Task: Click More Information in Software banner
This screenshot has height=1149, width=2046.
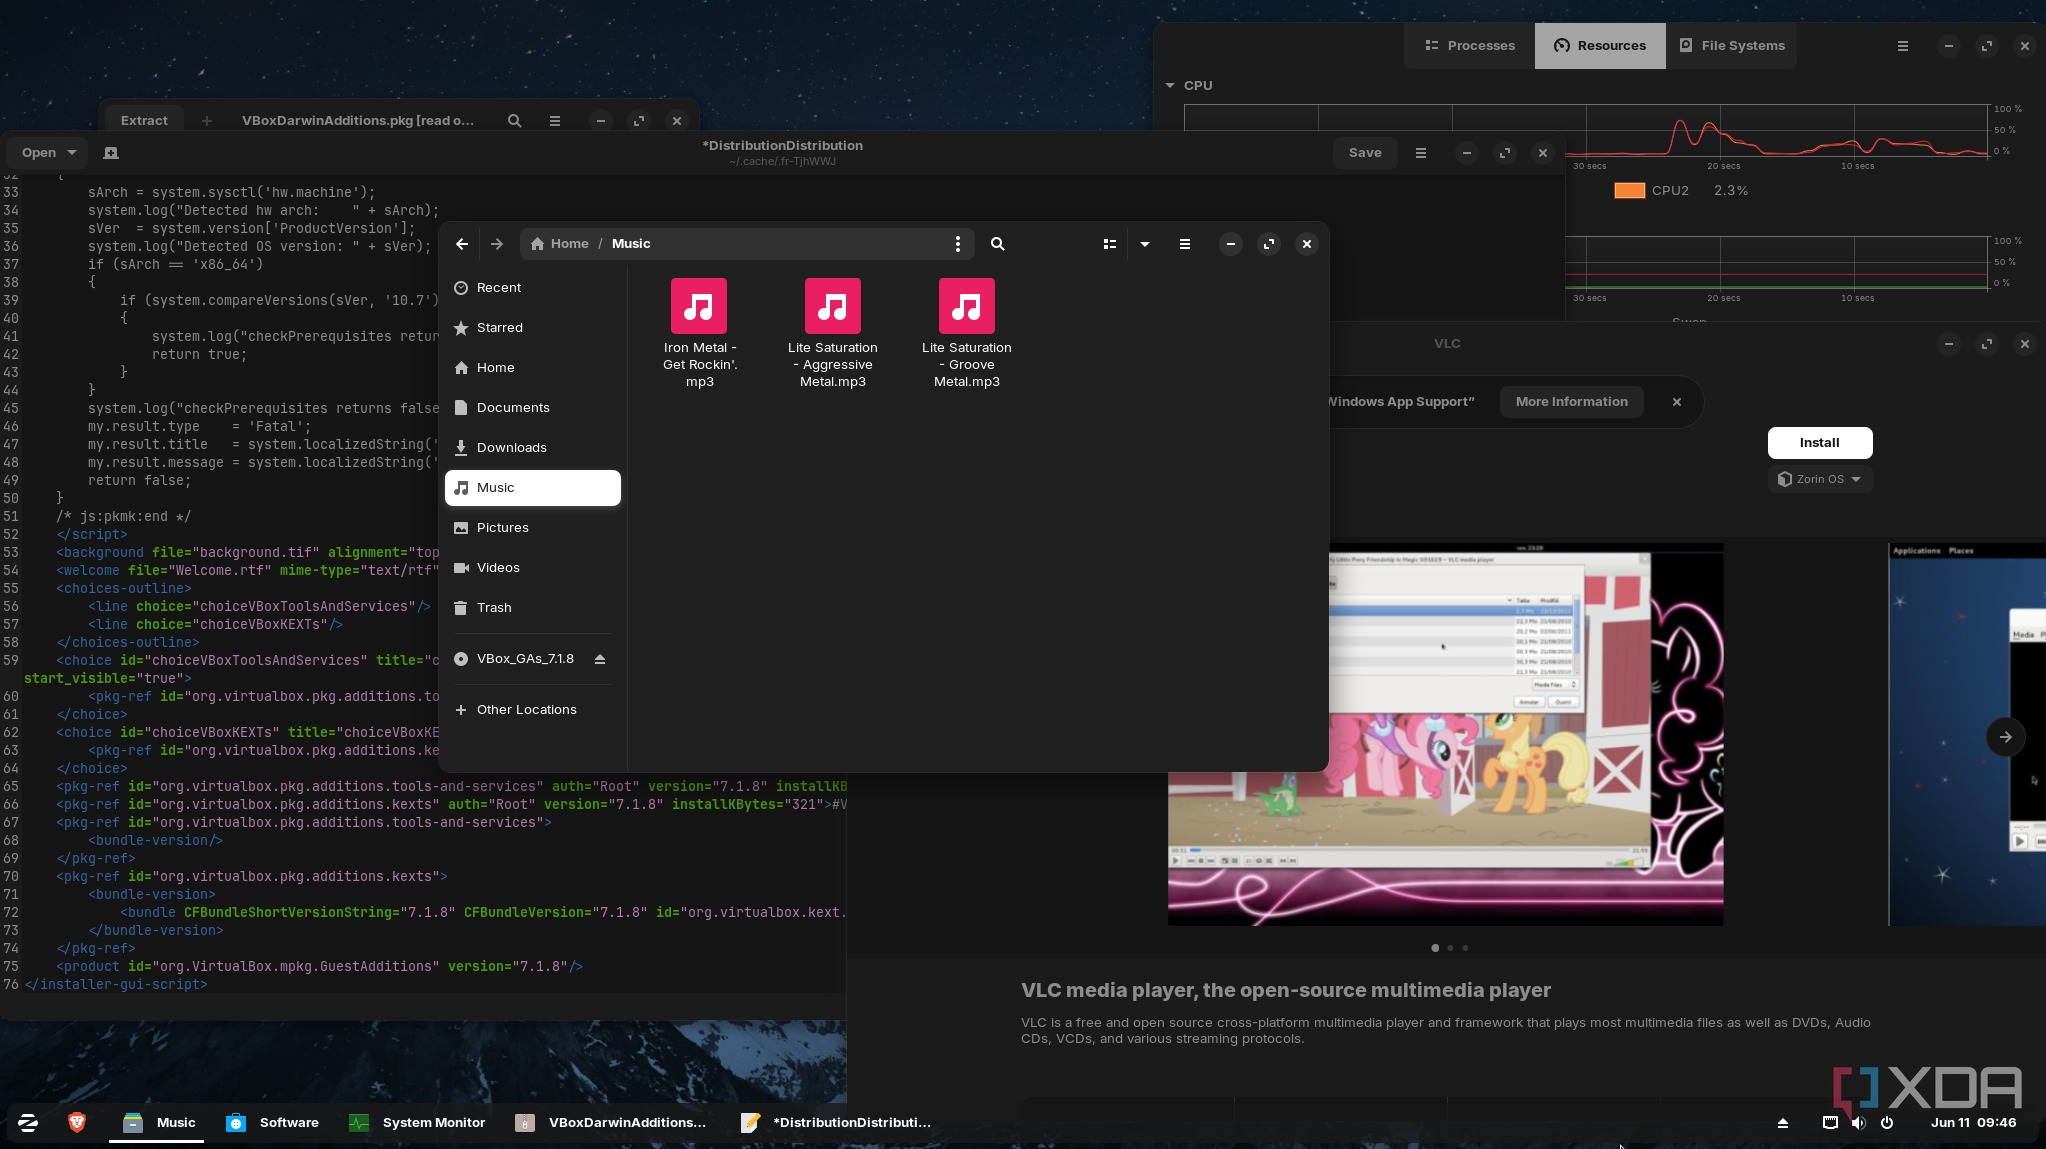Action: 1572,402
